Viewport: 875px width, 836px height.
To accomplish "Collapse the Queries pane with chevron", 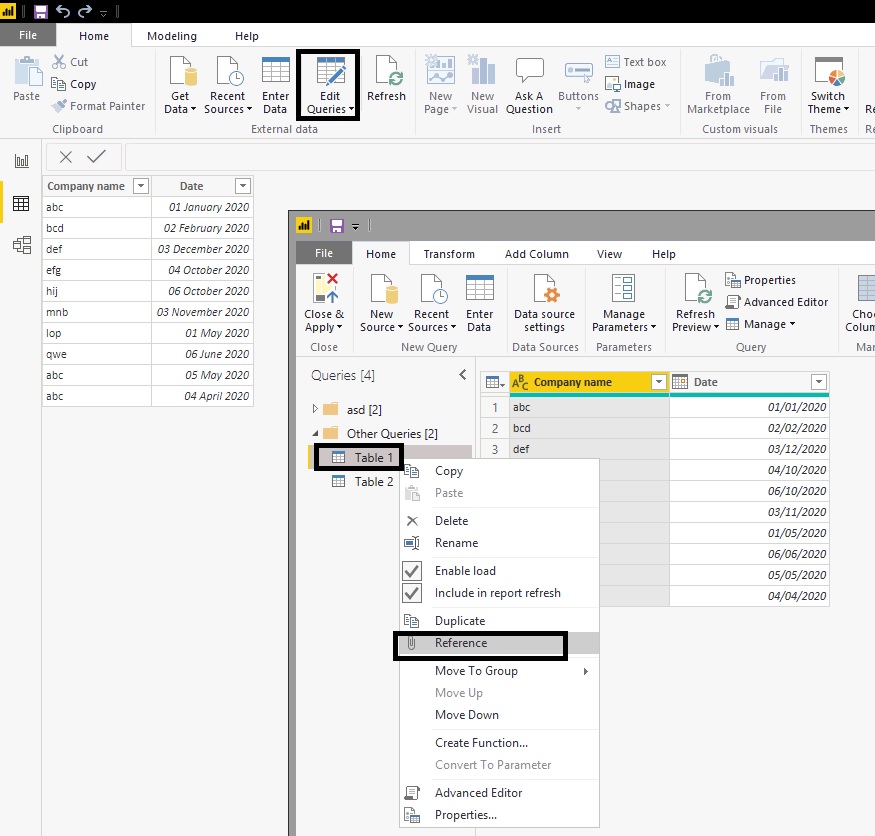I will coord(463,374).
